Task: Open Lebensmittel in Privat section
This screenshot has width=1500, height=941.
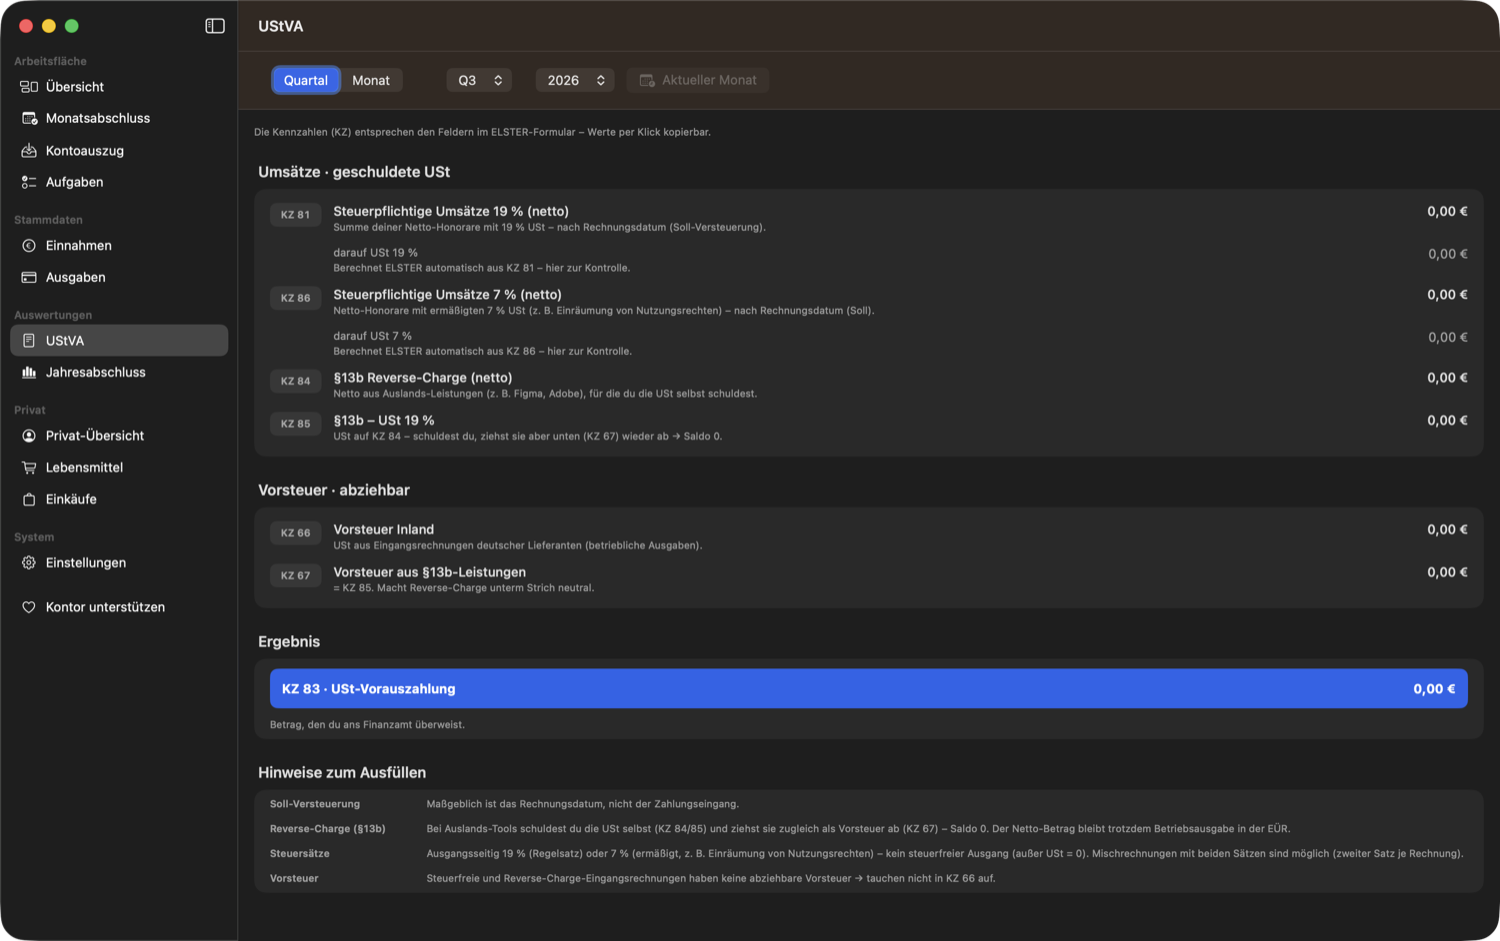Action: (x=119, y=467)
